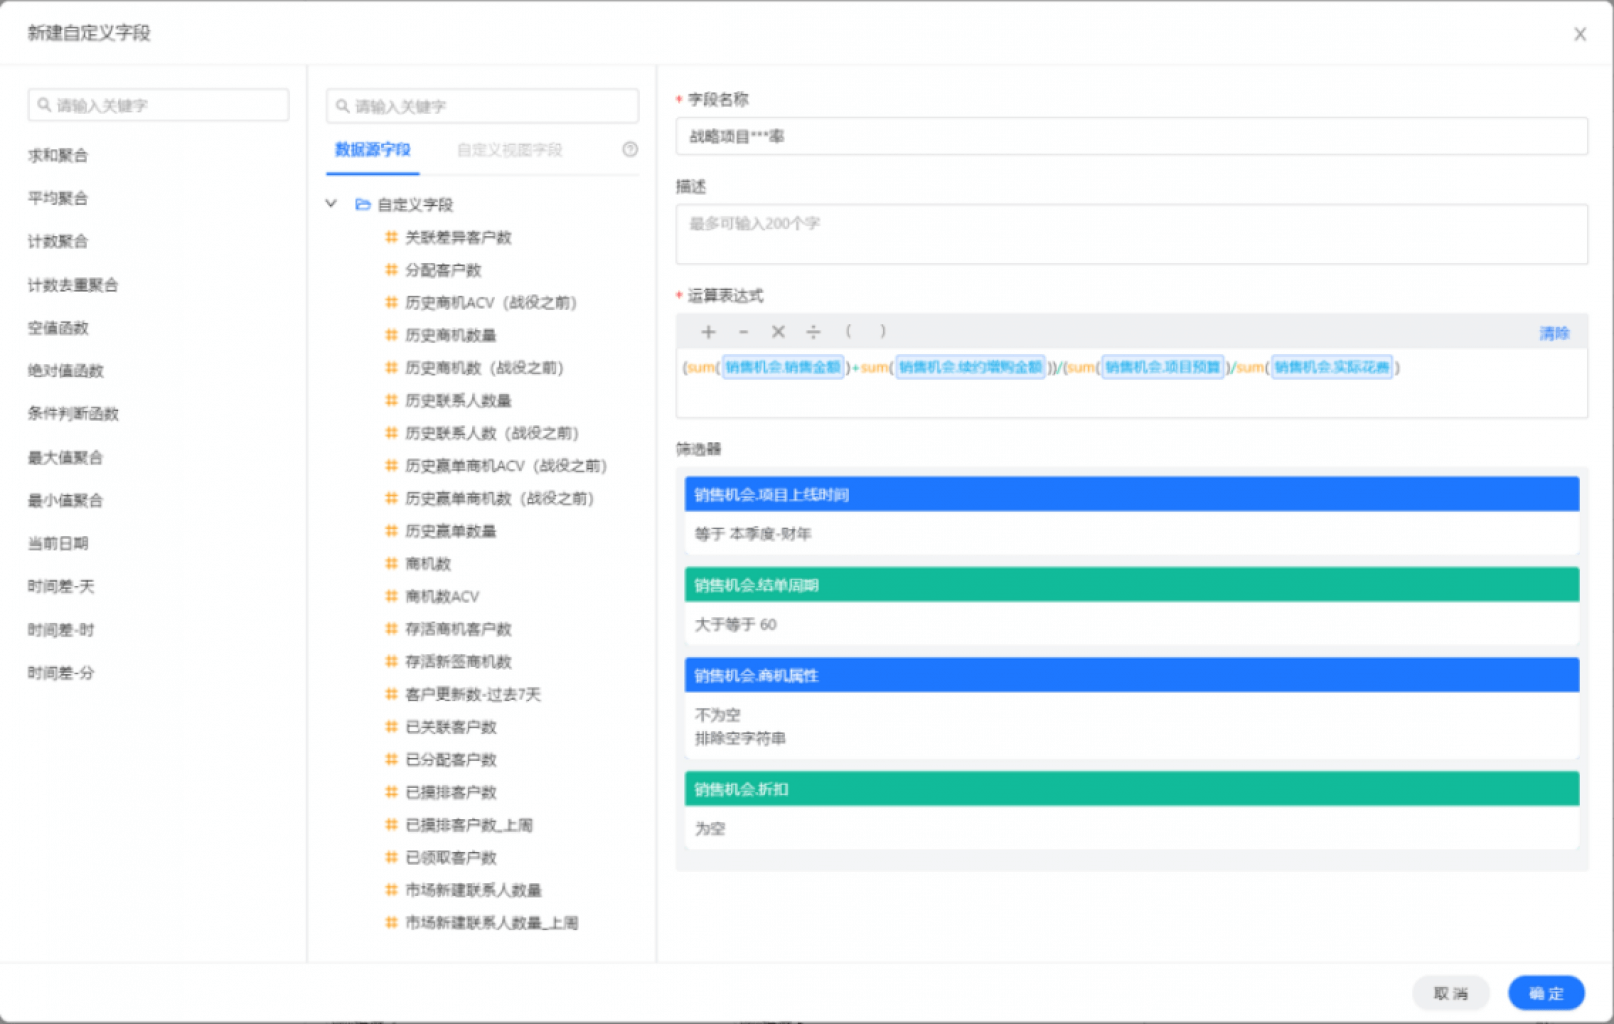This screenshot has width=1614, height=1024.
Task: Click the division (÷) operator icon
Action: pos(814,331)
